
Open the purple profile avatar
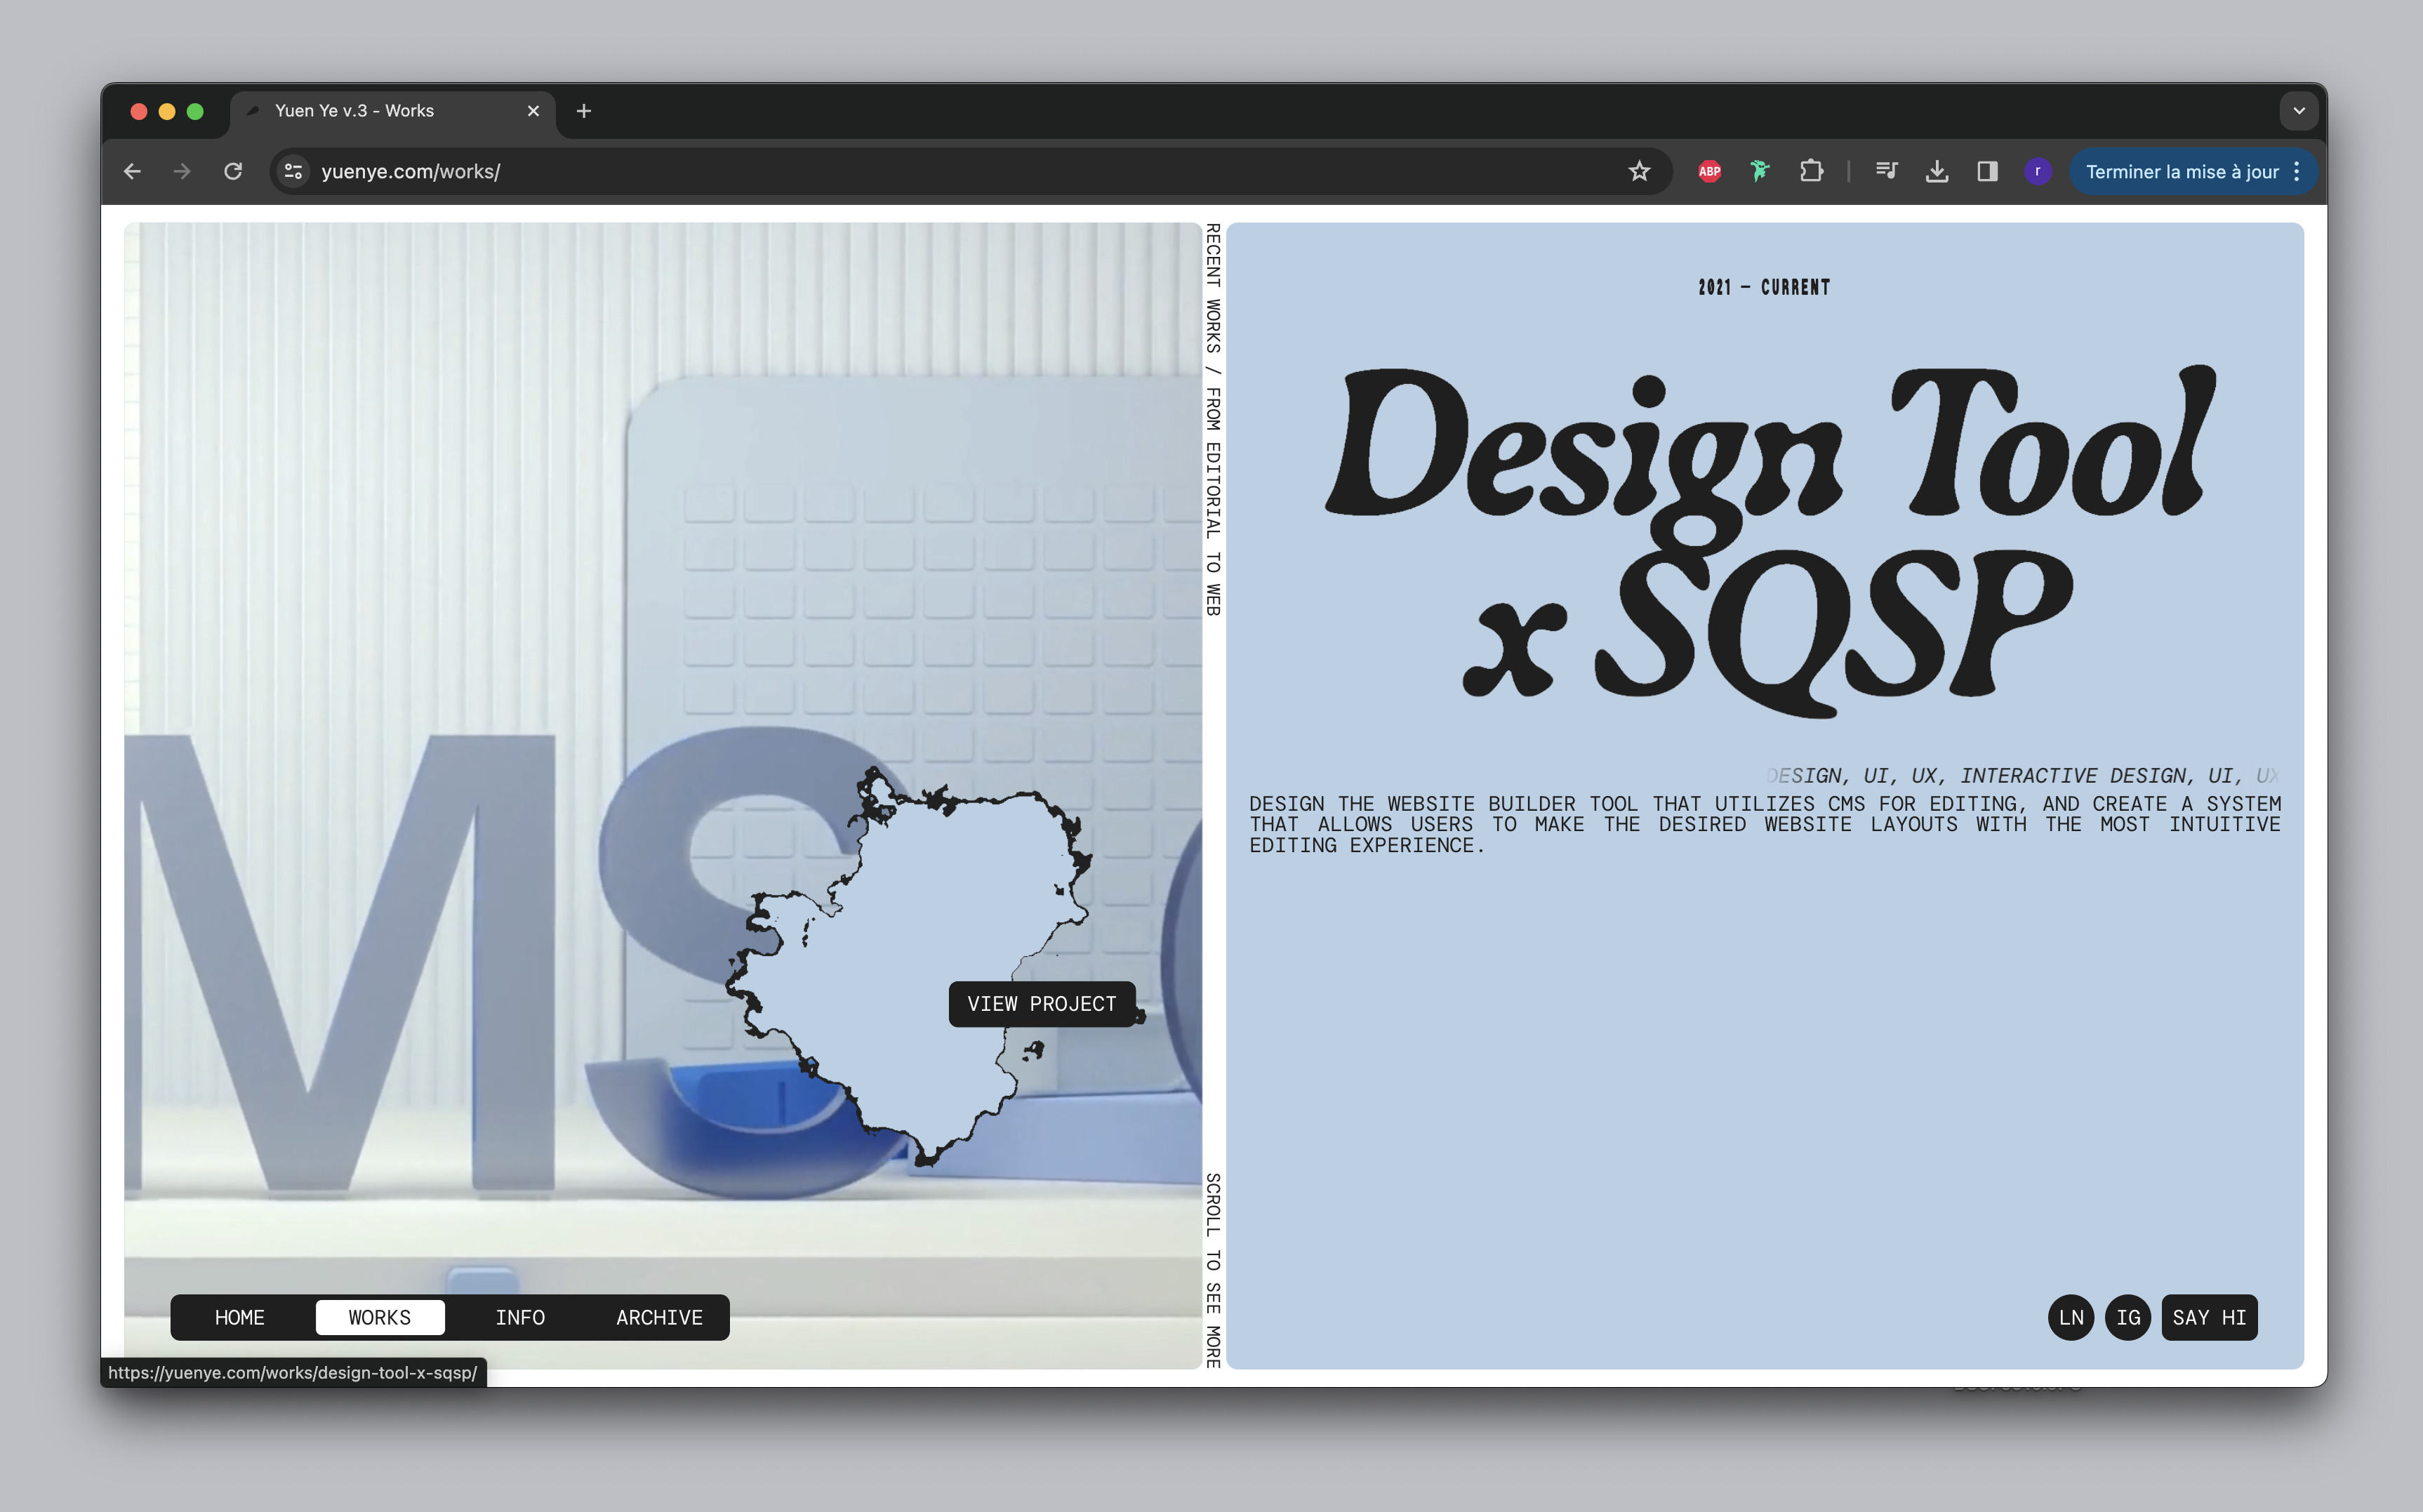coord(2038,171)
